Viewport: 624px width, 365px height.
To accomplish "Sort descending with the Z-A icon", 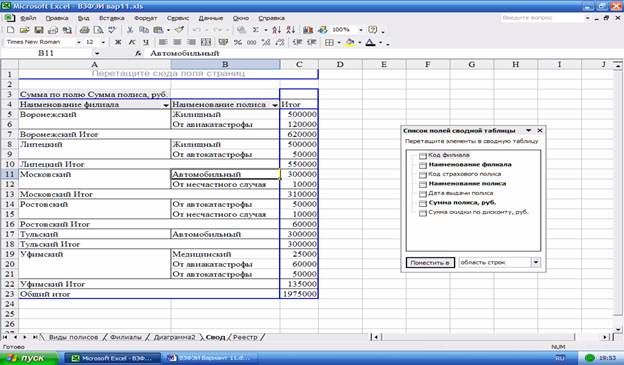I will pos(291,30).
